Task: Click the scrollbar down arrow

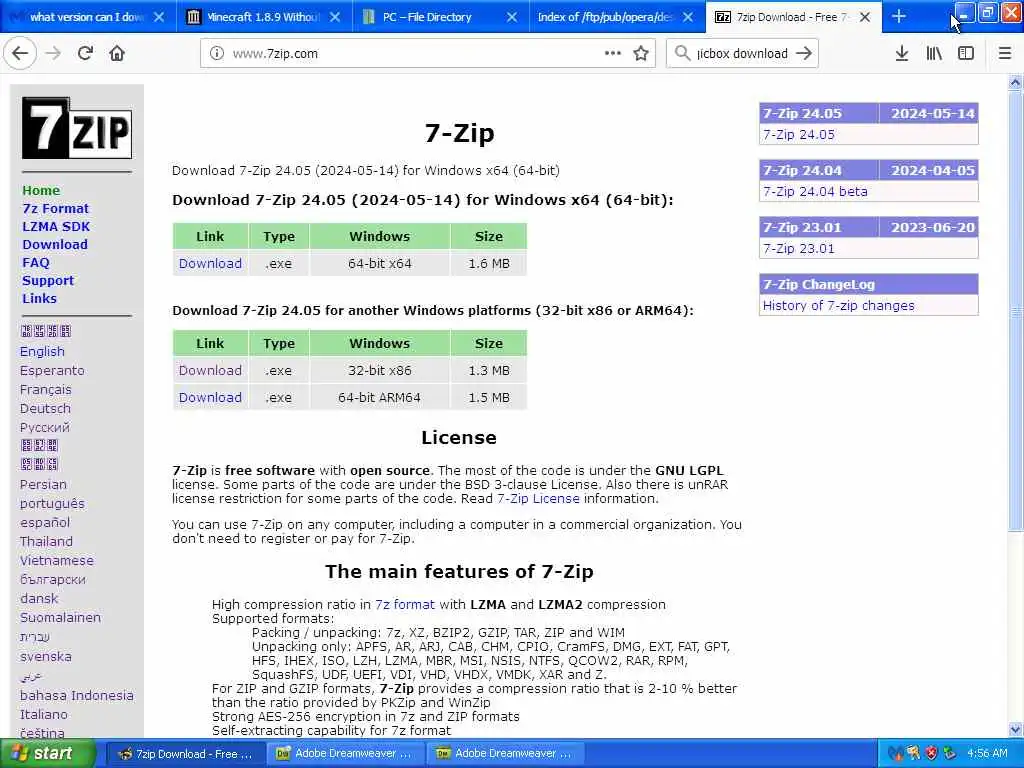Action: point(1016,729)
